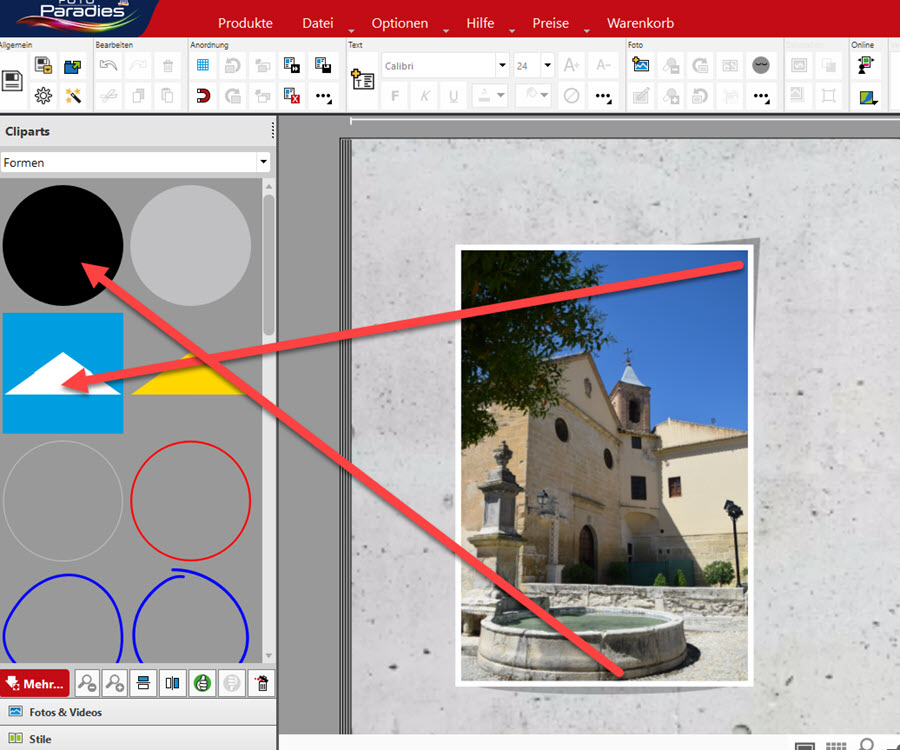The image size is (900, 750).
Task: Open the Warenkorb menu item
Action: [x=640, y=23]
